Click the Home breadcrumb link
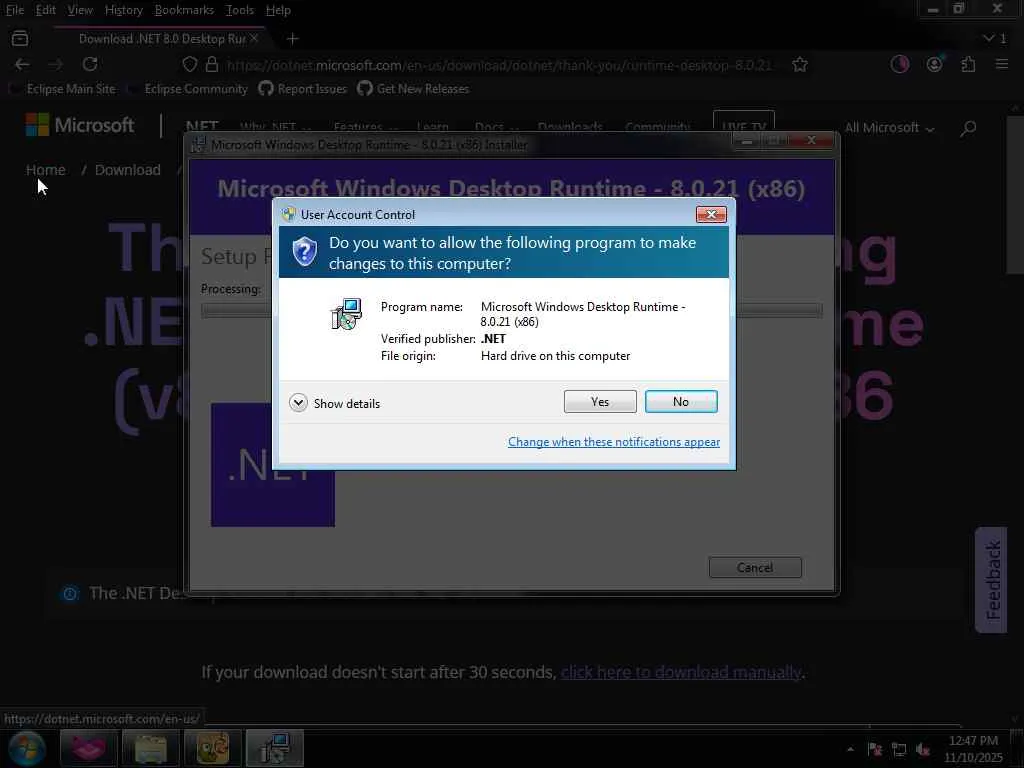Image resolution: width=1024 pixels, height=768 pixels. click(46, 170)
